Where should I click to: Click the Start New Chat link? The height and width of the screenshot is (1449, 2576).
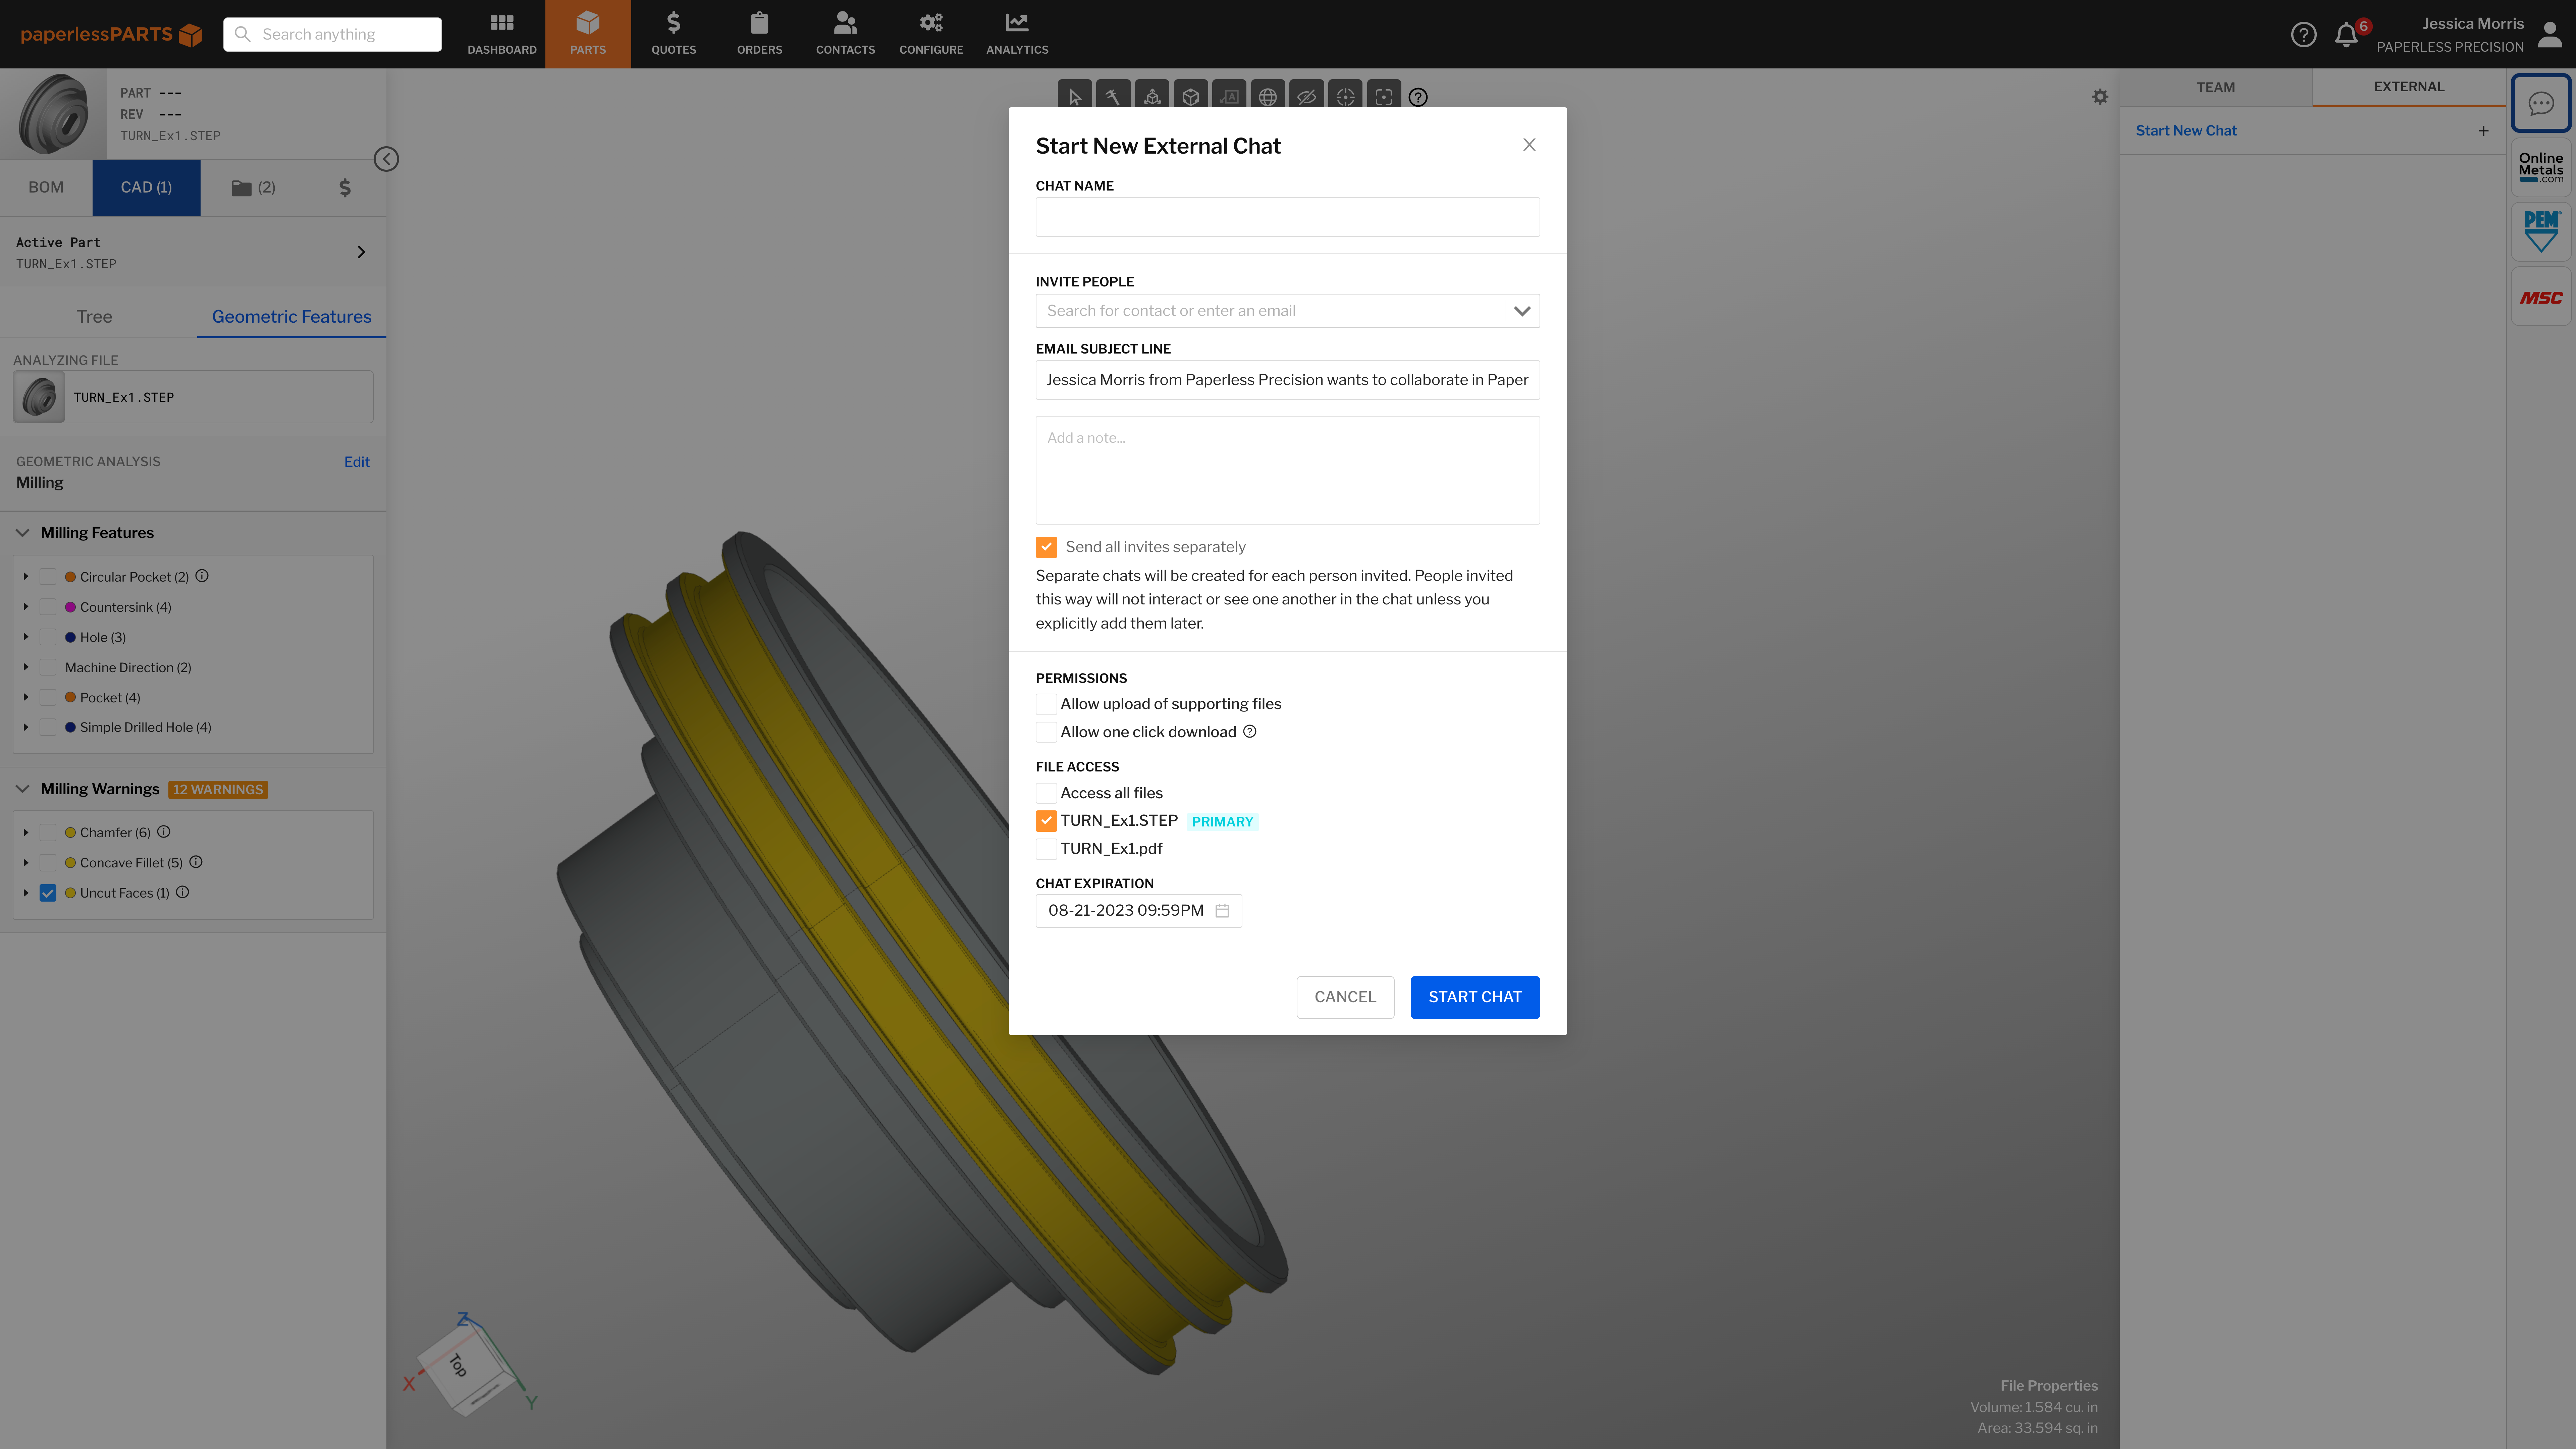(2186, 131)
